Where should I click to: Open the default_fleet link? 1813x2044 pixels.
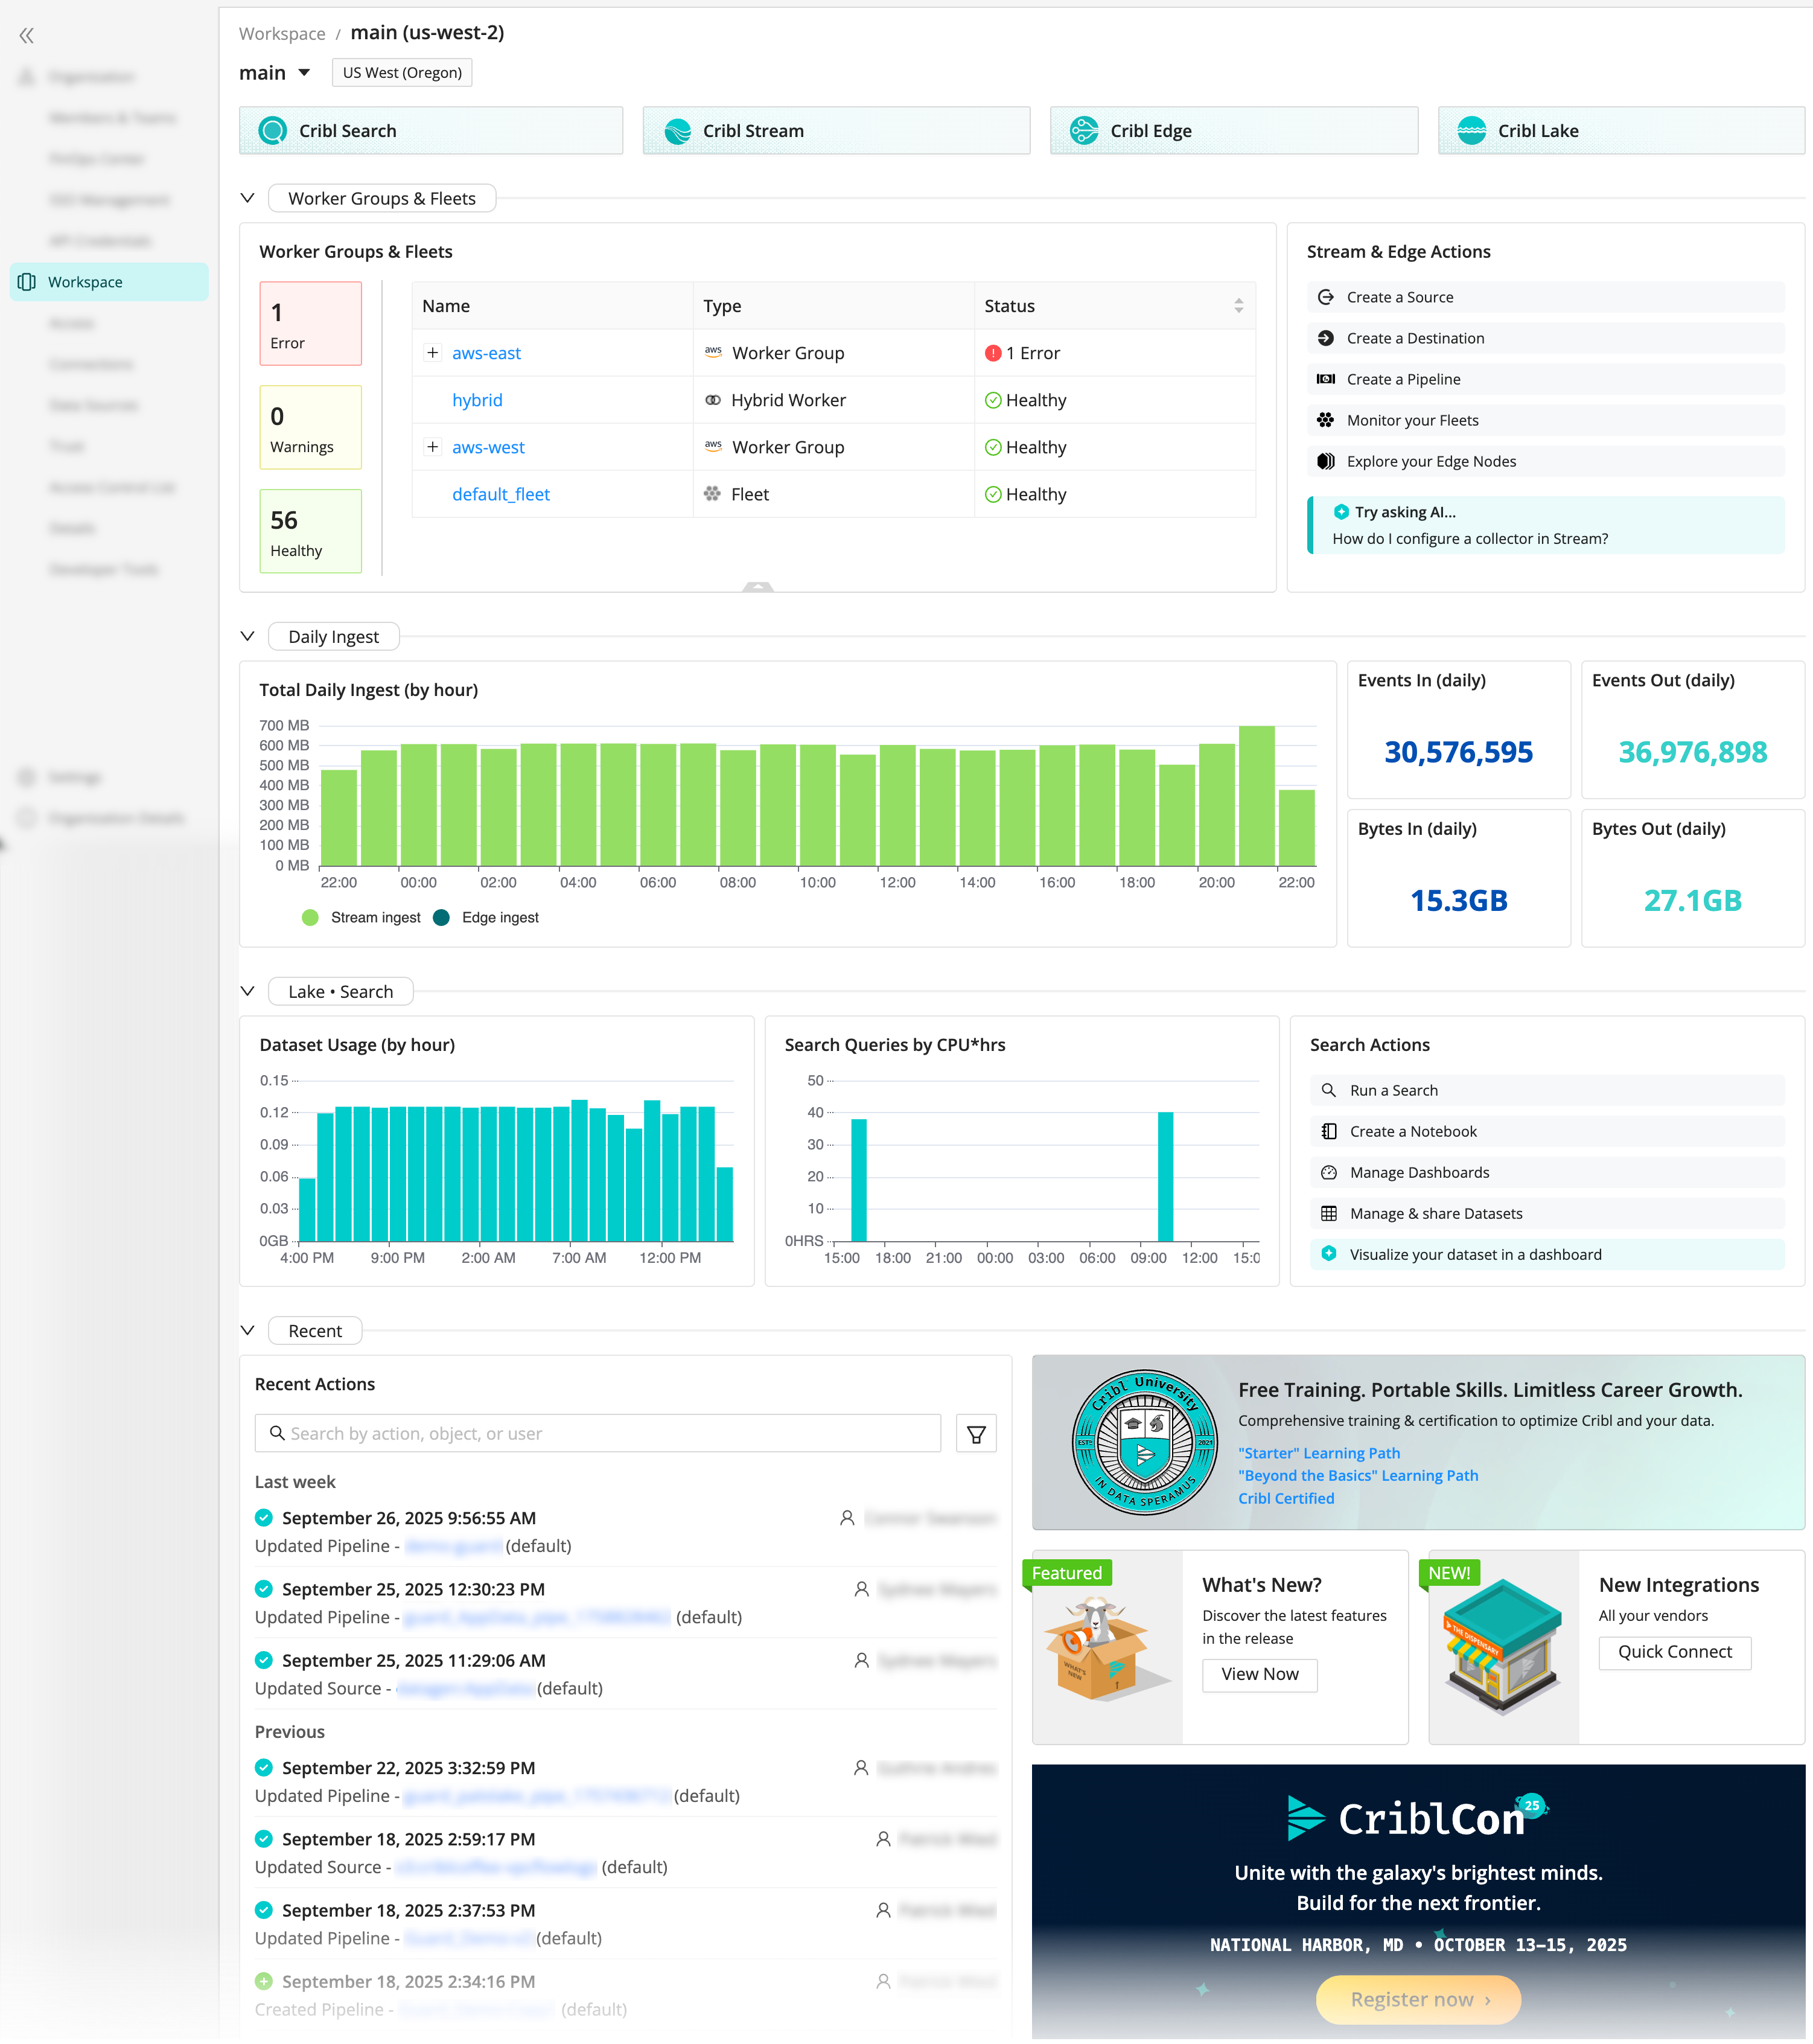coord(500,494)
